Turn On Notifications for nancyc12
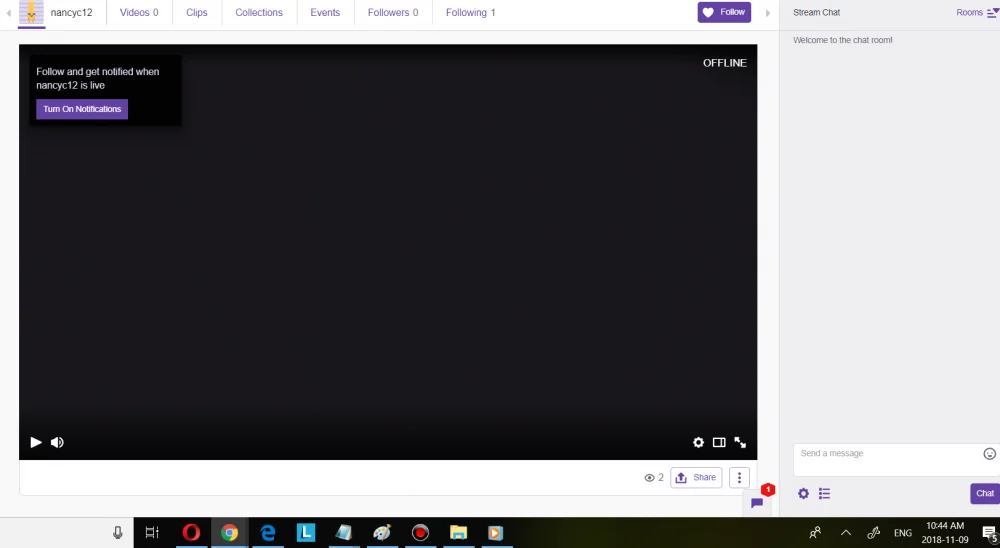Image resolution: width=1000 pixels, height=548 pixels. 82,109
